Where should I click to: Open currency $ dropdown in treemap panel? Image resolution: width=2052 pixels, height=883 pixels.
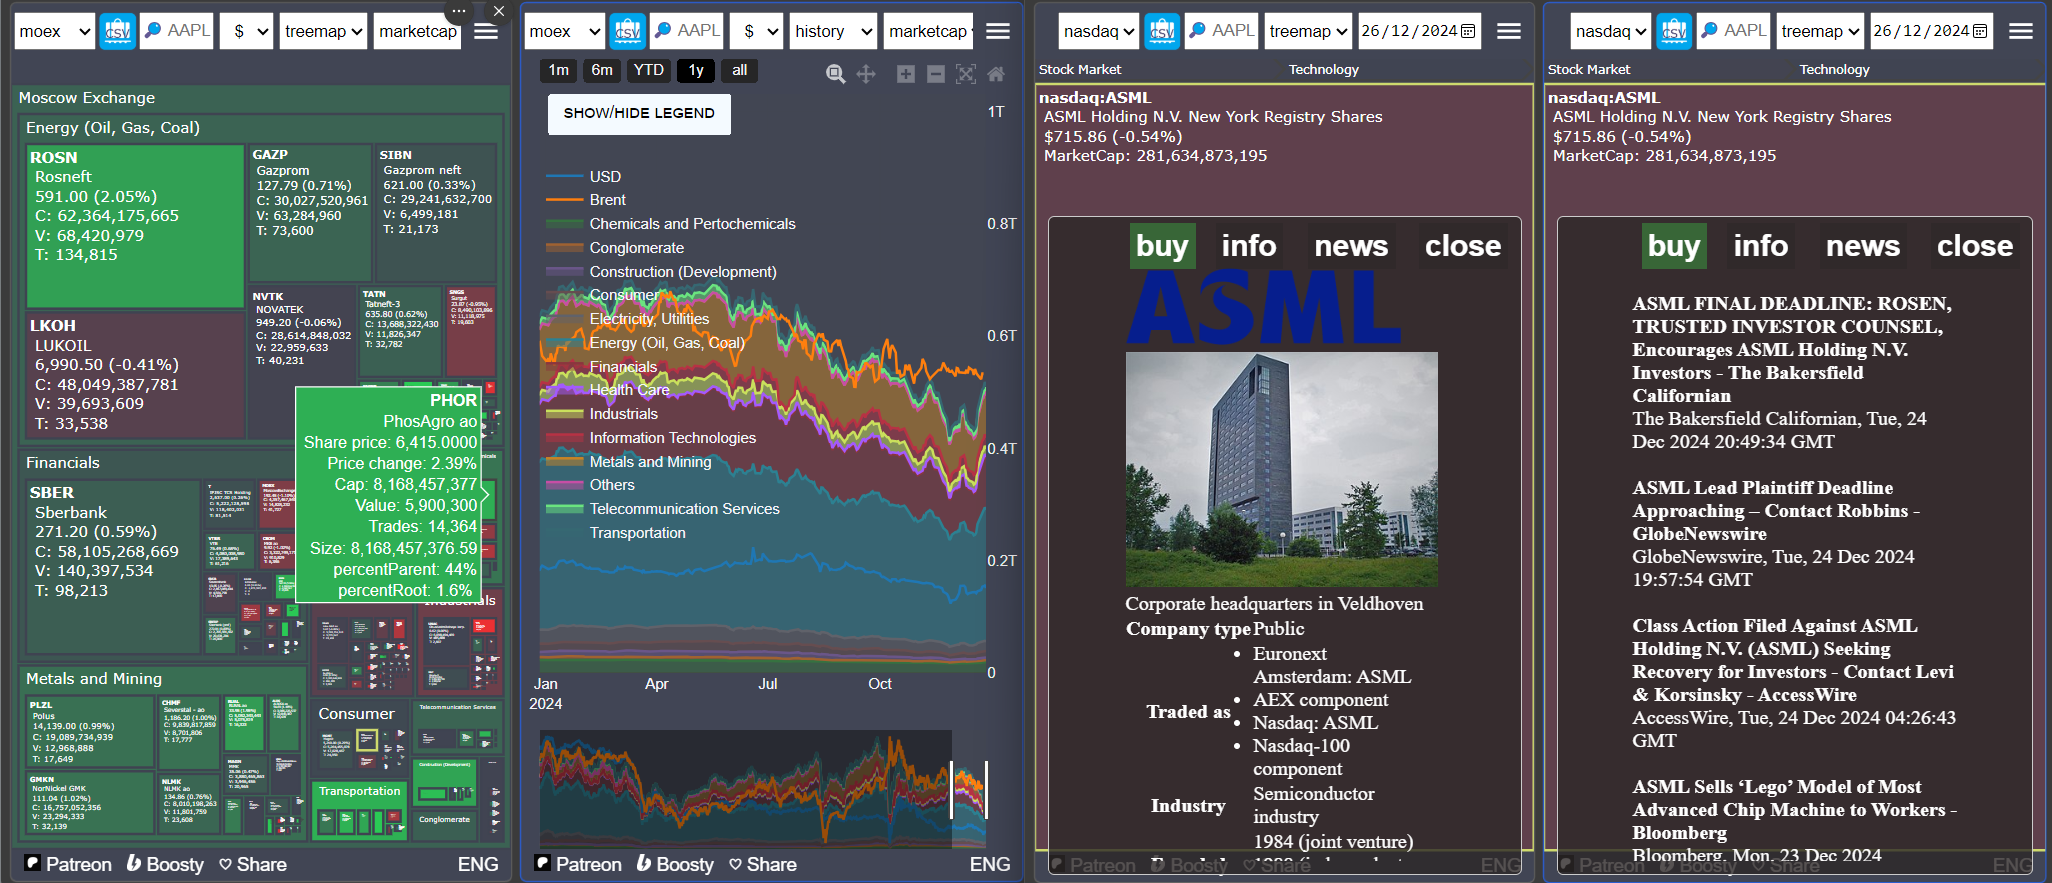[247, 31]
